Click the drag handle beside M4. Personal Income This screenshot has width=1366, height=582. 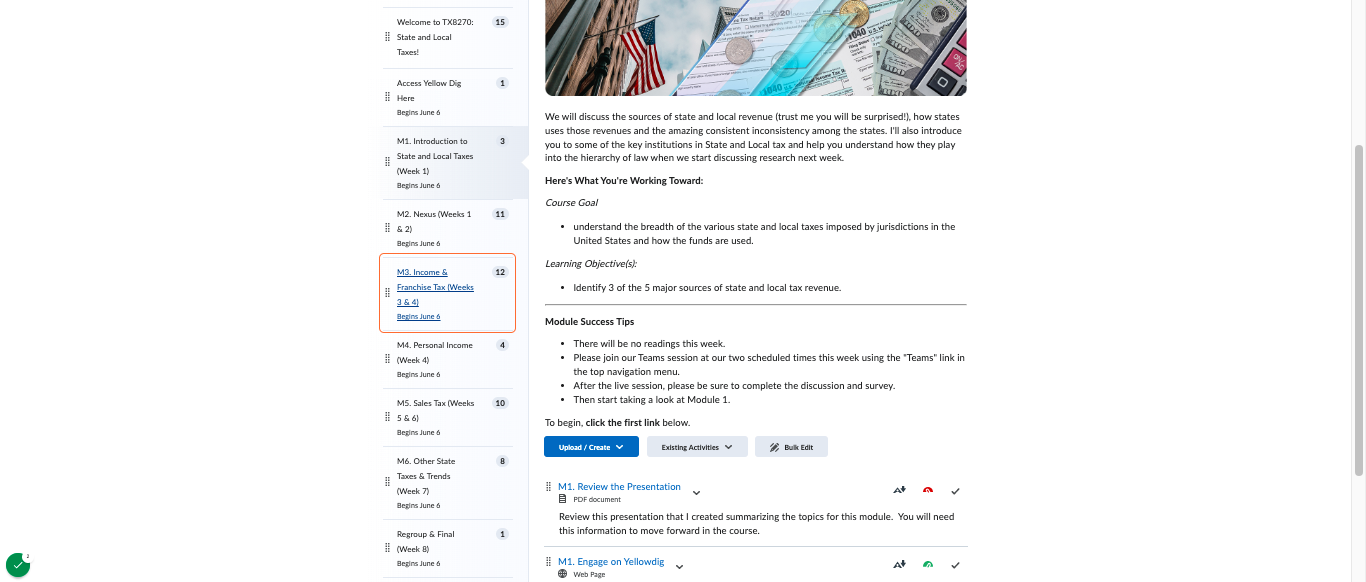point(388,359)
